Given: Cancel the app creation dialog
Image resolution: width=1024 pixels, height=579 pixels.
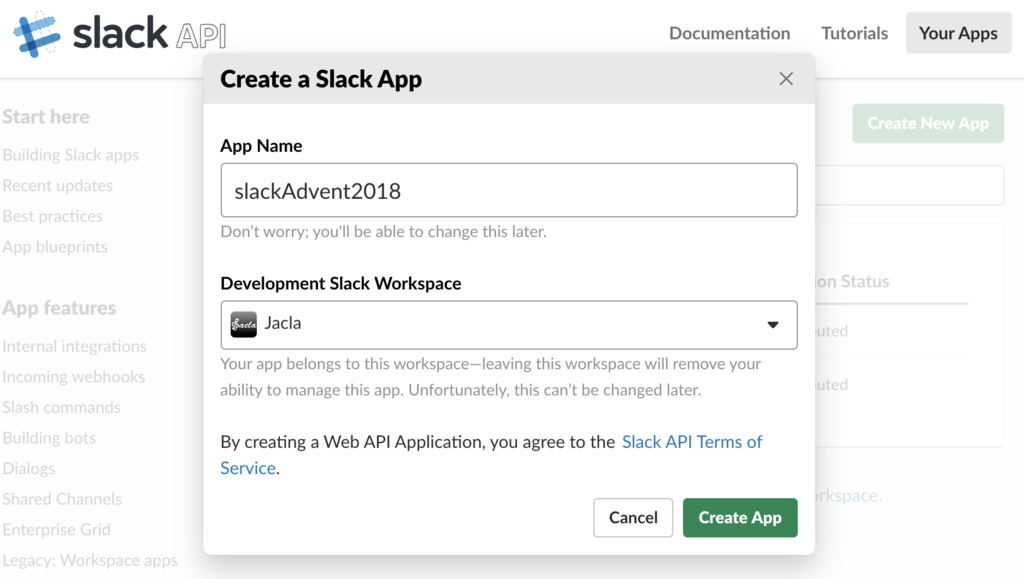Looking at the screenshot, I should (633, 518).
